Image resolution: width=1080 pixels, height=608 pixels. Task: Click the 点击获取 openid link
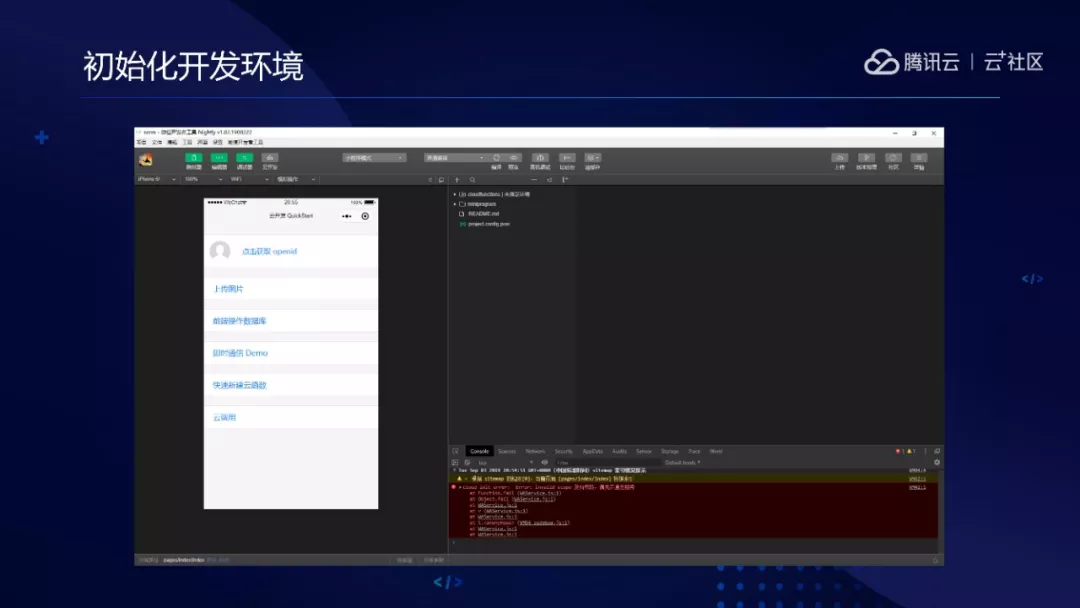click(269, 251)
